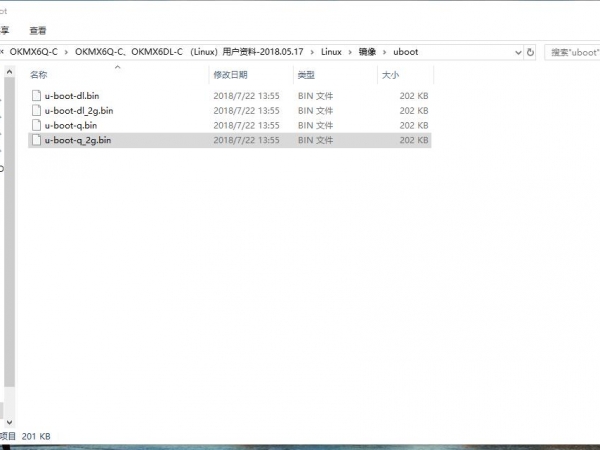This screenshot has width=600, height=450.
Task: Click the highlighted u-boot-q_2g.bin file icon
Action: pyautogui.click(x=37, y=141)
